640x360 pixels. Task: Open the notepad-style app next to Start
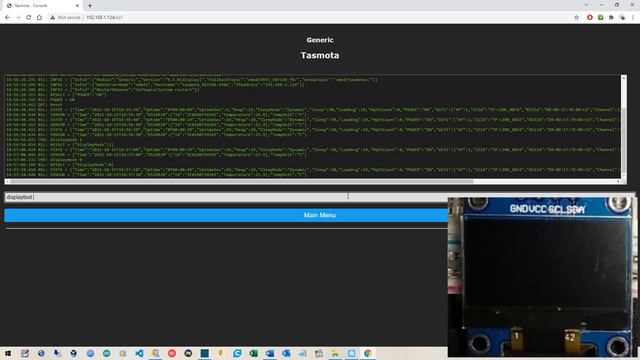point(24,353)
